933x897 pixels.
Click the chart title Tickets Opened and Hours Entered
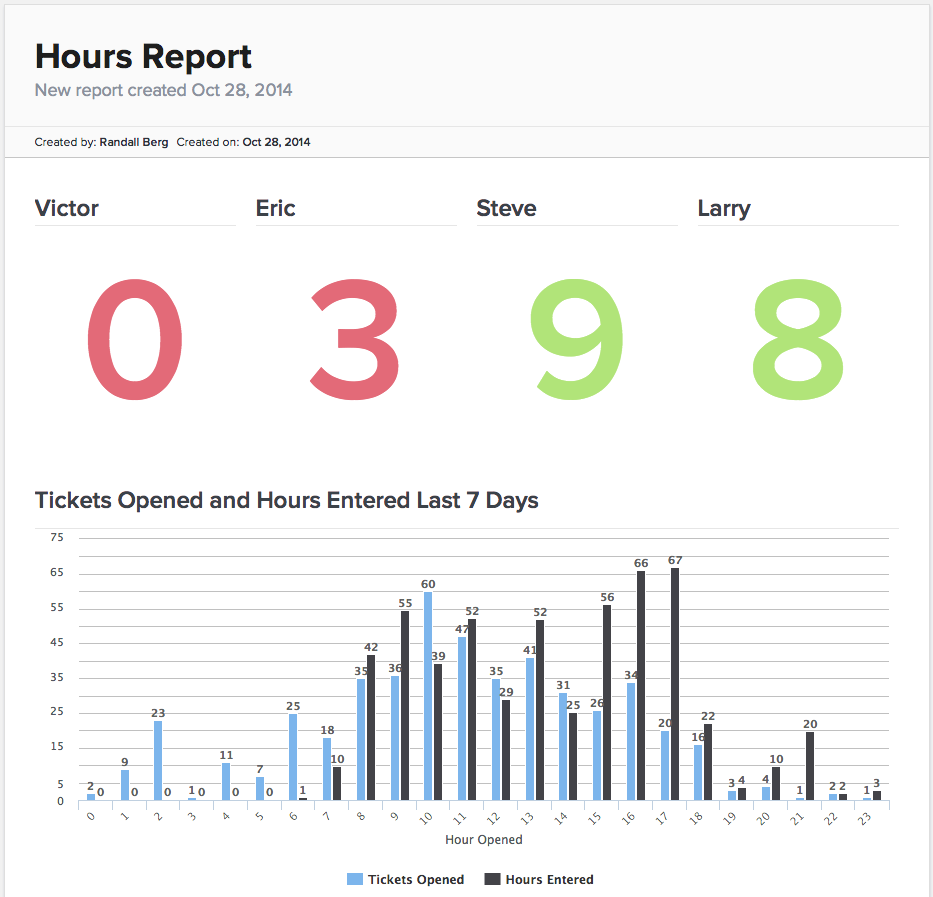tap(286, 500)
